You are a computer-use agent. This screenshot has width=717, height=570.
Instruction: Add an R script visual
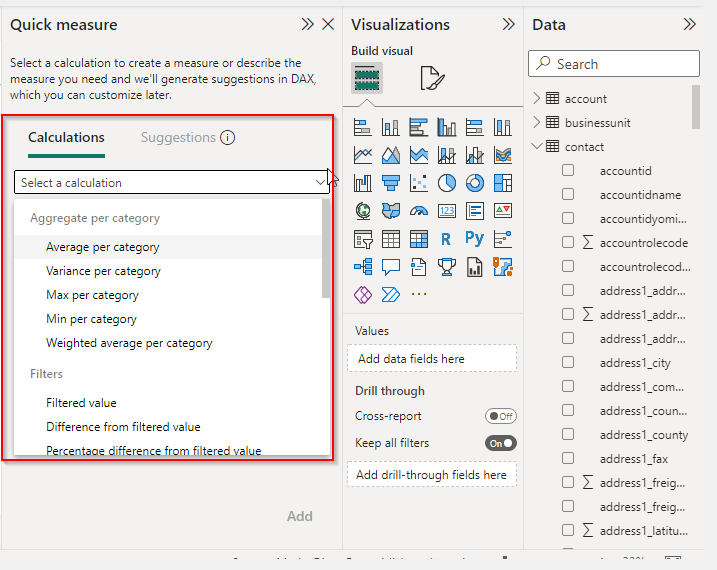447,239
